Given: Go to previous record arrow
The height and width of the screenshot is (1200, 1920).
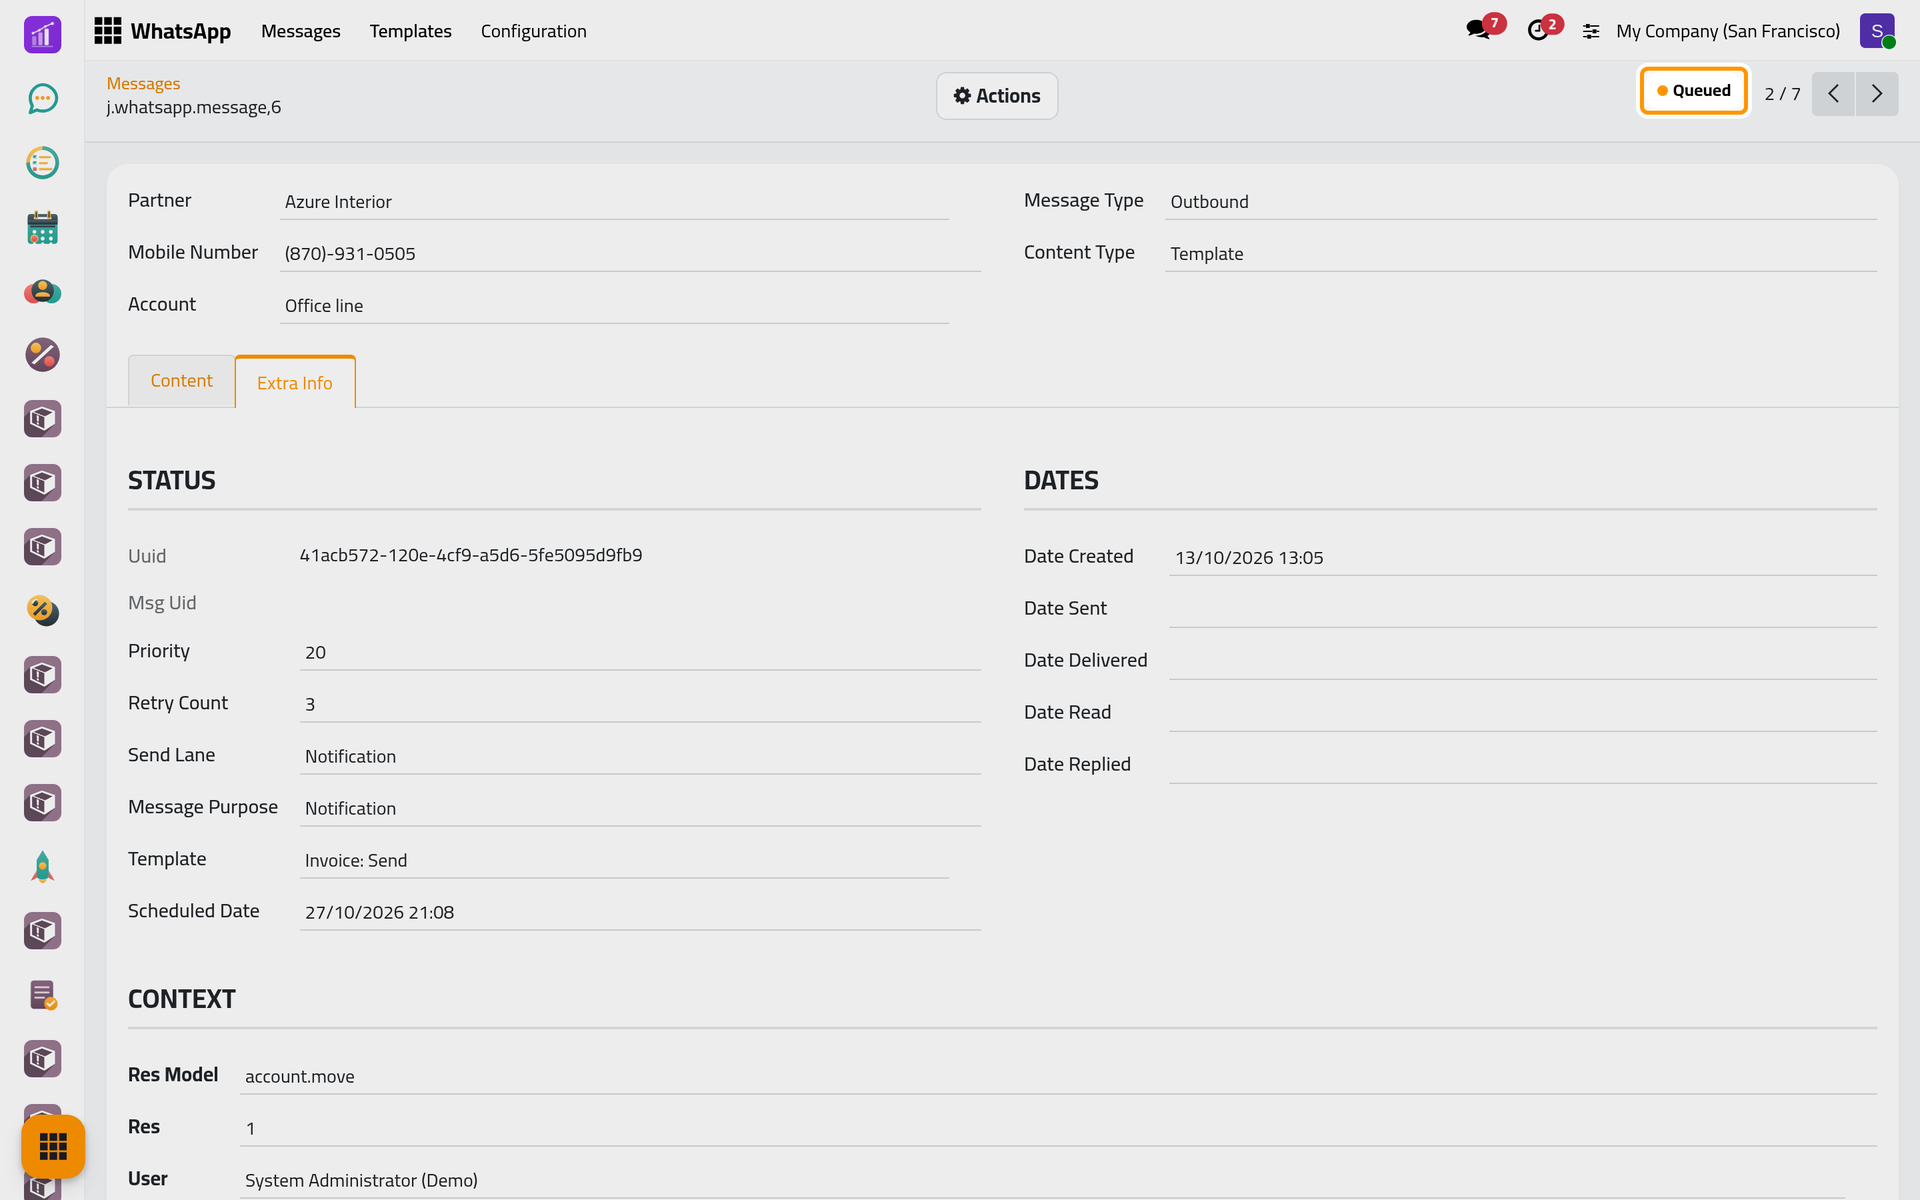Looking at the screenshot, I should 1833,94.
